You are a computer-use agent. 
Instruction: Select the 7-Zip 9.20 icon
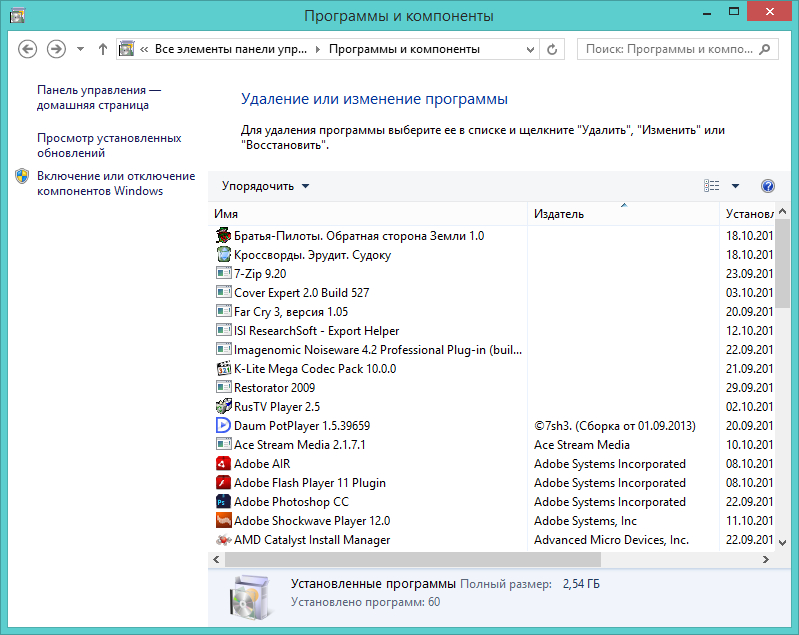224,273
